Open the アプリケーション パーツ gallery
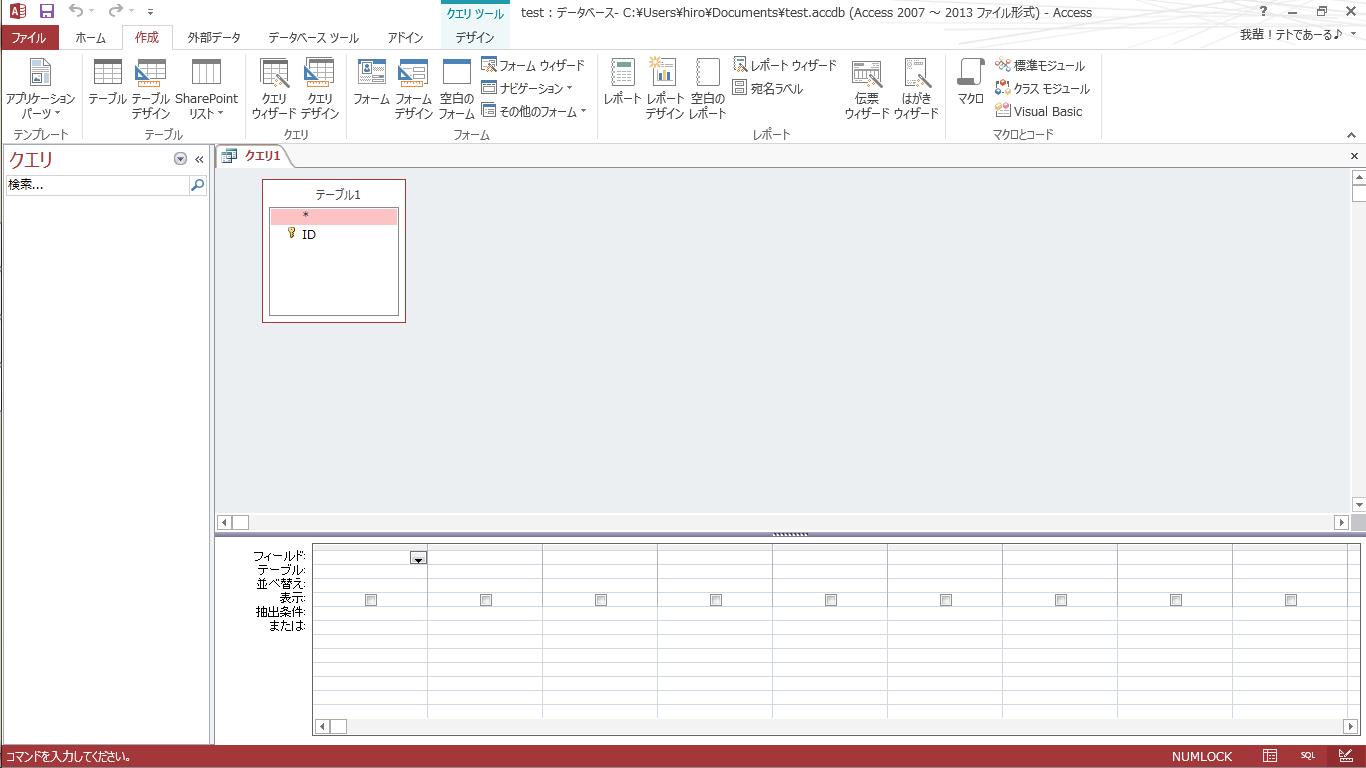 click(x=40, y=89)
